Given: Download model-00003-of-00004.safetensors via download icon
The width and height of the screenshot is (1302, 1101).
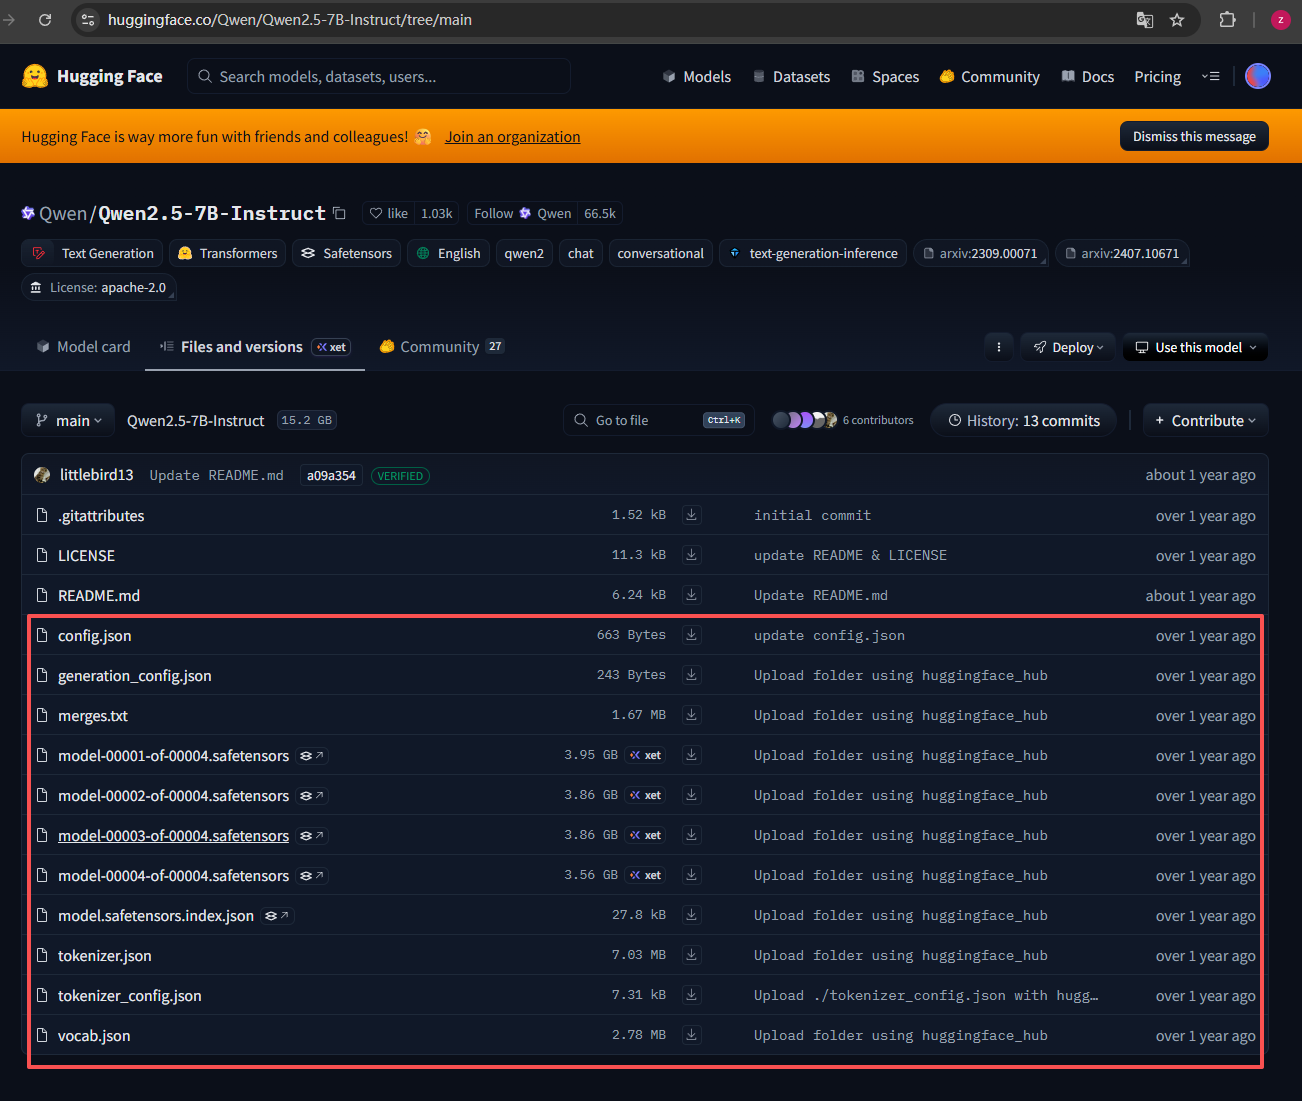Looking at the screenshot, I should [691, 835].
